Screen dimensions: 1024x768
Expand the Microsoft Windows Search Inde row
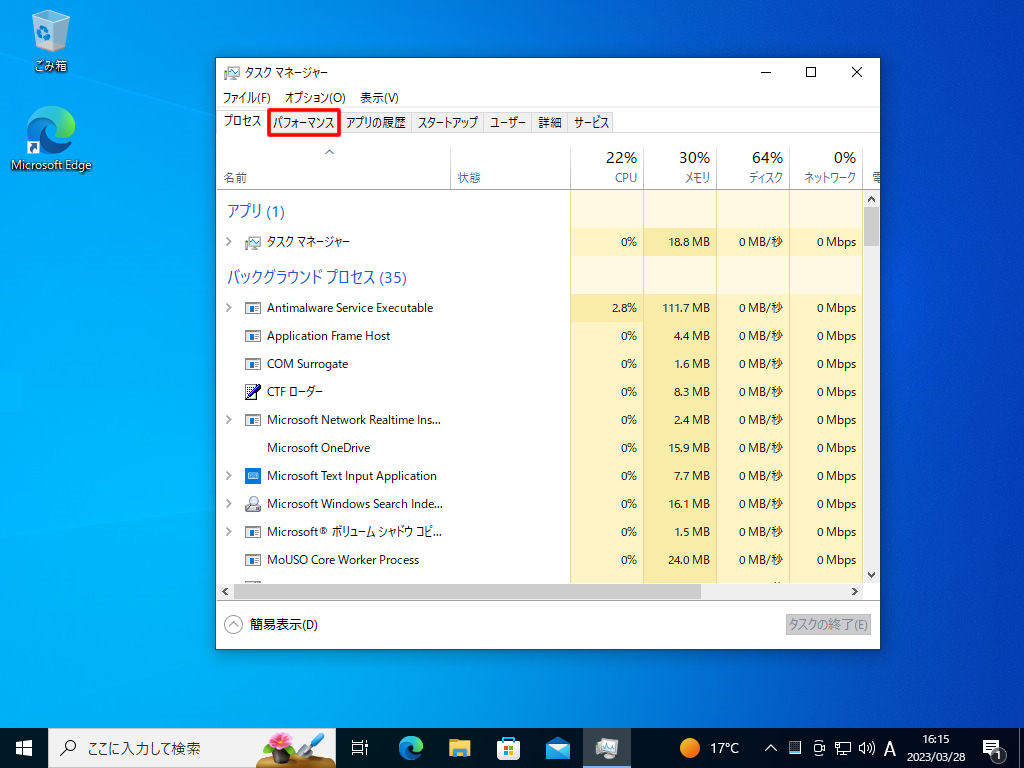point(229,504)
